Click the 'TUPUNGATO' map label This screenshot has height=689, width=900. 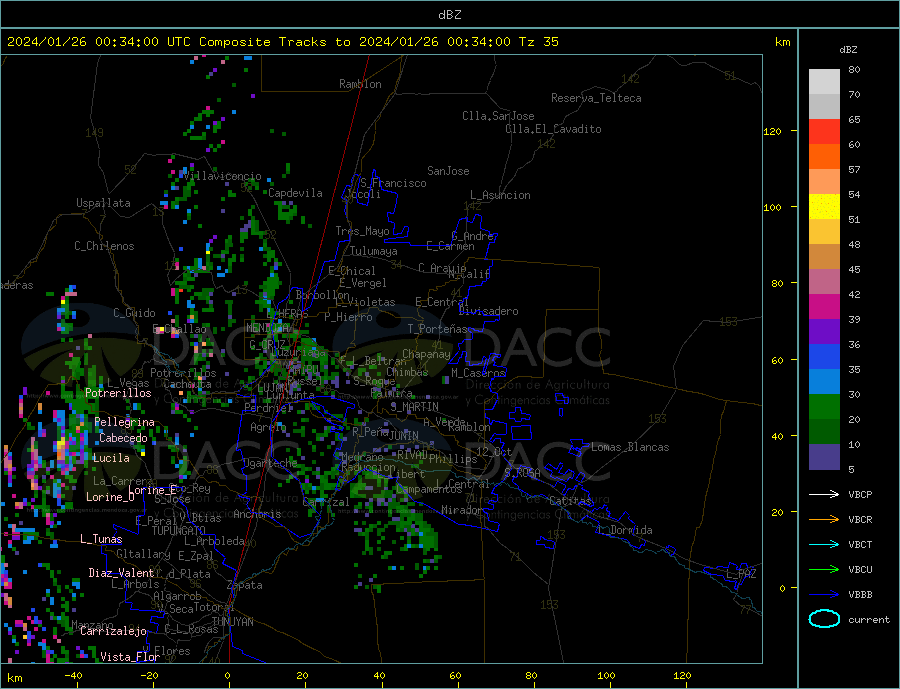pos(179,531)
